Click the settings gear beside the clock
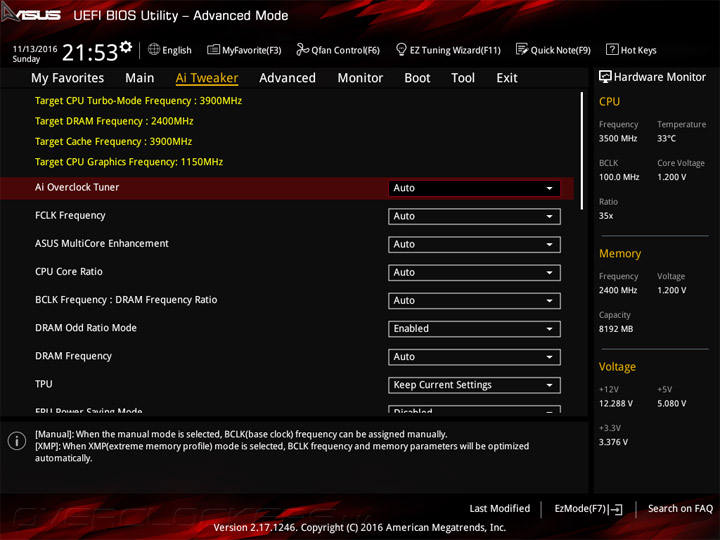The image size is (720, 540). (x=126, y=47)
